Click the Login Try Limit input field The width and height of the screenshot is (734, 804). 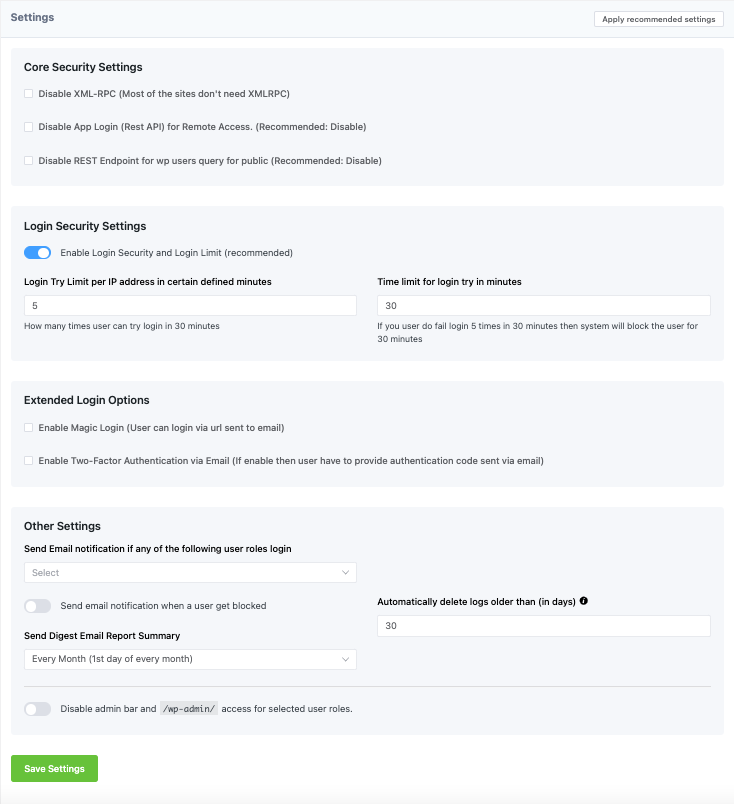click(190, 306)
